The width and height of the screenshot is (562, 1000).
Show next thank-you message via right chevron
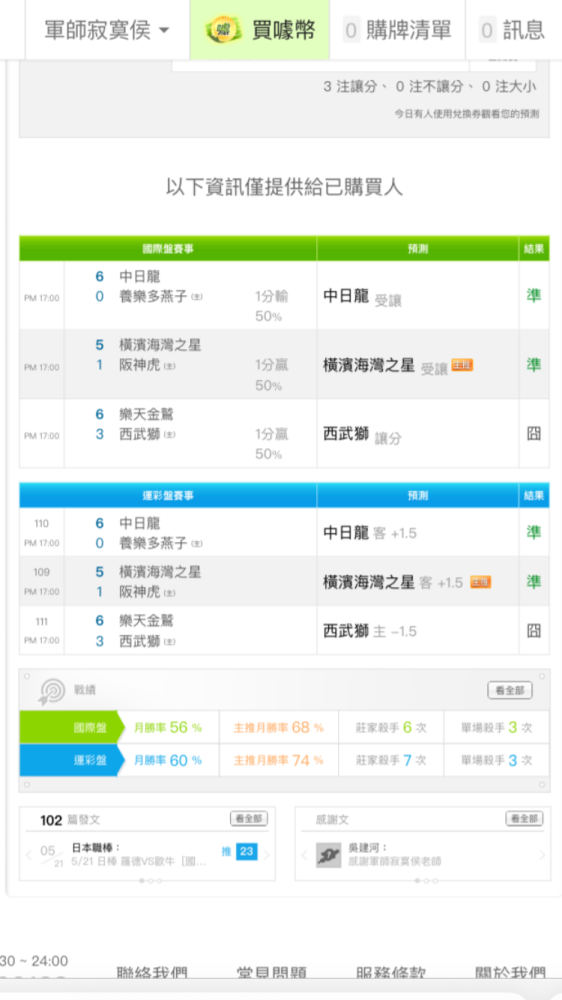click(542, 855)
